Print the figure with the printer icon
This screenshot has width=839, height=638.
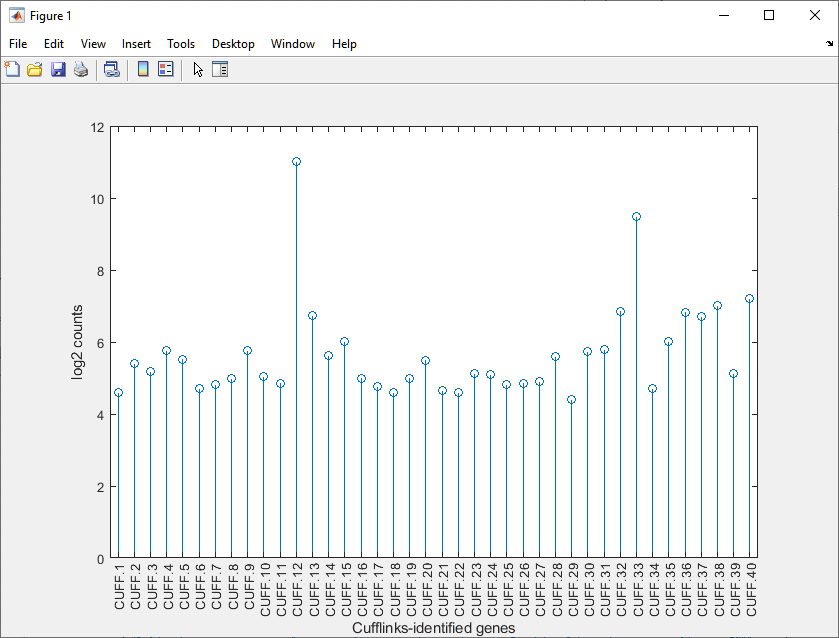[x=81, y=69]
